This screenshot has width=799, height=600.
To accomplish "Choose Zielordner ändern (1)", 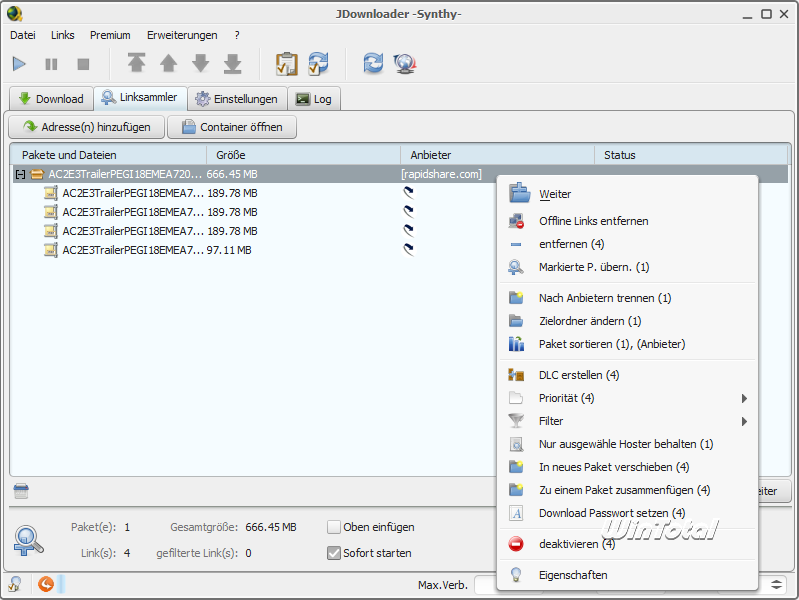I will pyautogui.click(x=627, y=321).
